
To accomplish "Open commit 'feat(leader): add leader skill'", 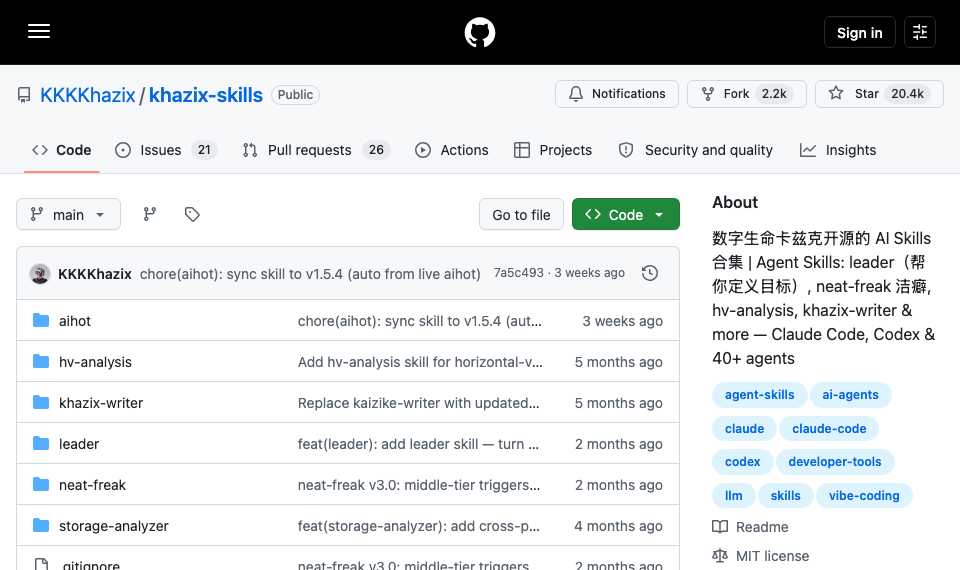I will [x=418, y=444].
